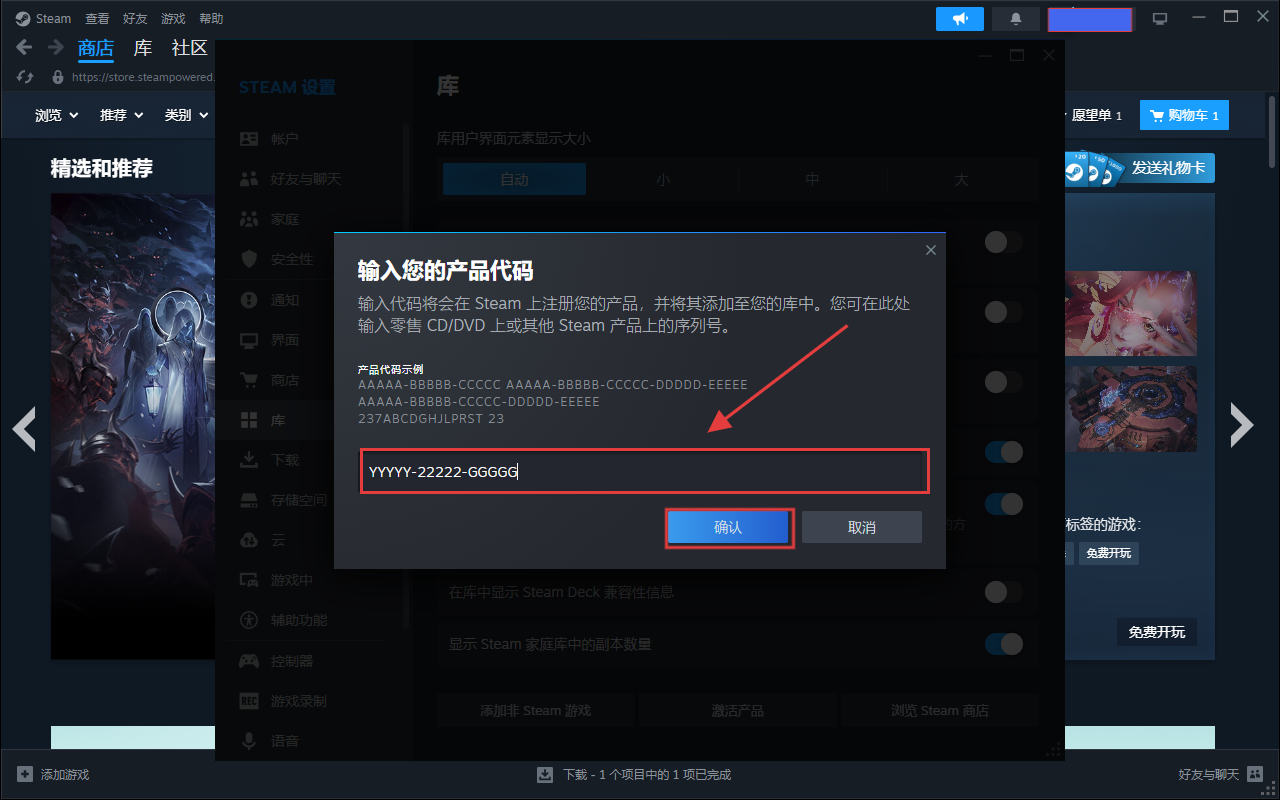This screenshot has height=800, width=1280.
Task: Open the 好友 menu
Action: (x=135, y=18)
